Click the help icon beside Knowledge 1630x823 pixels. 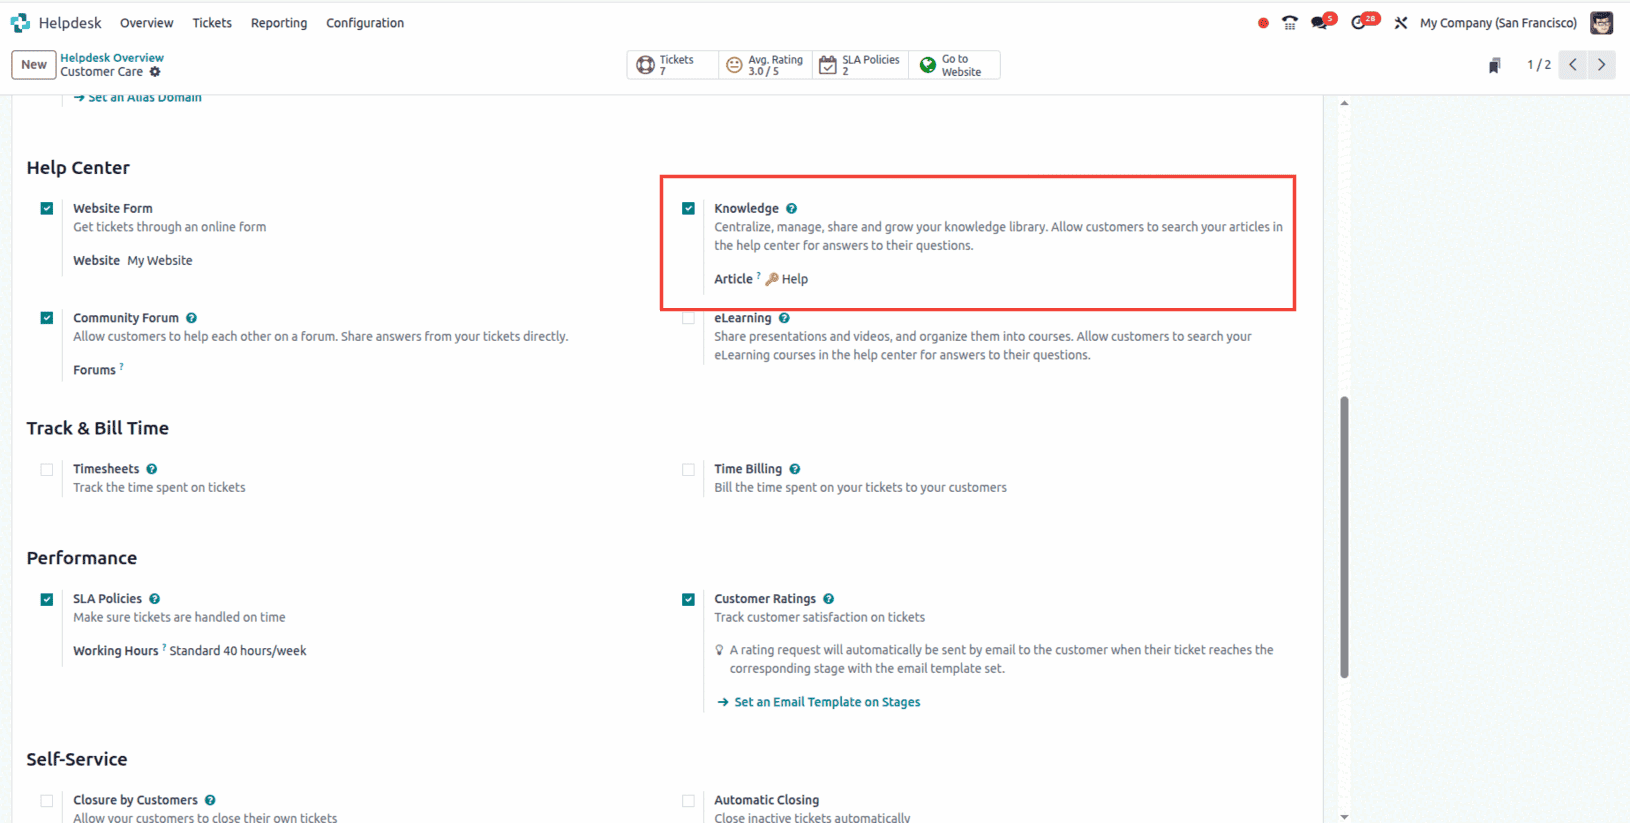(791, 209)
